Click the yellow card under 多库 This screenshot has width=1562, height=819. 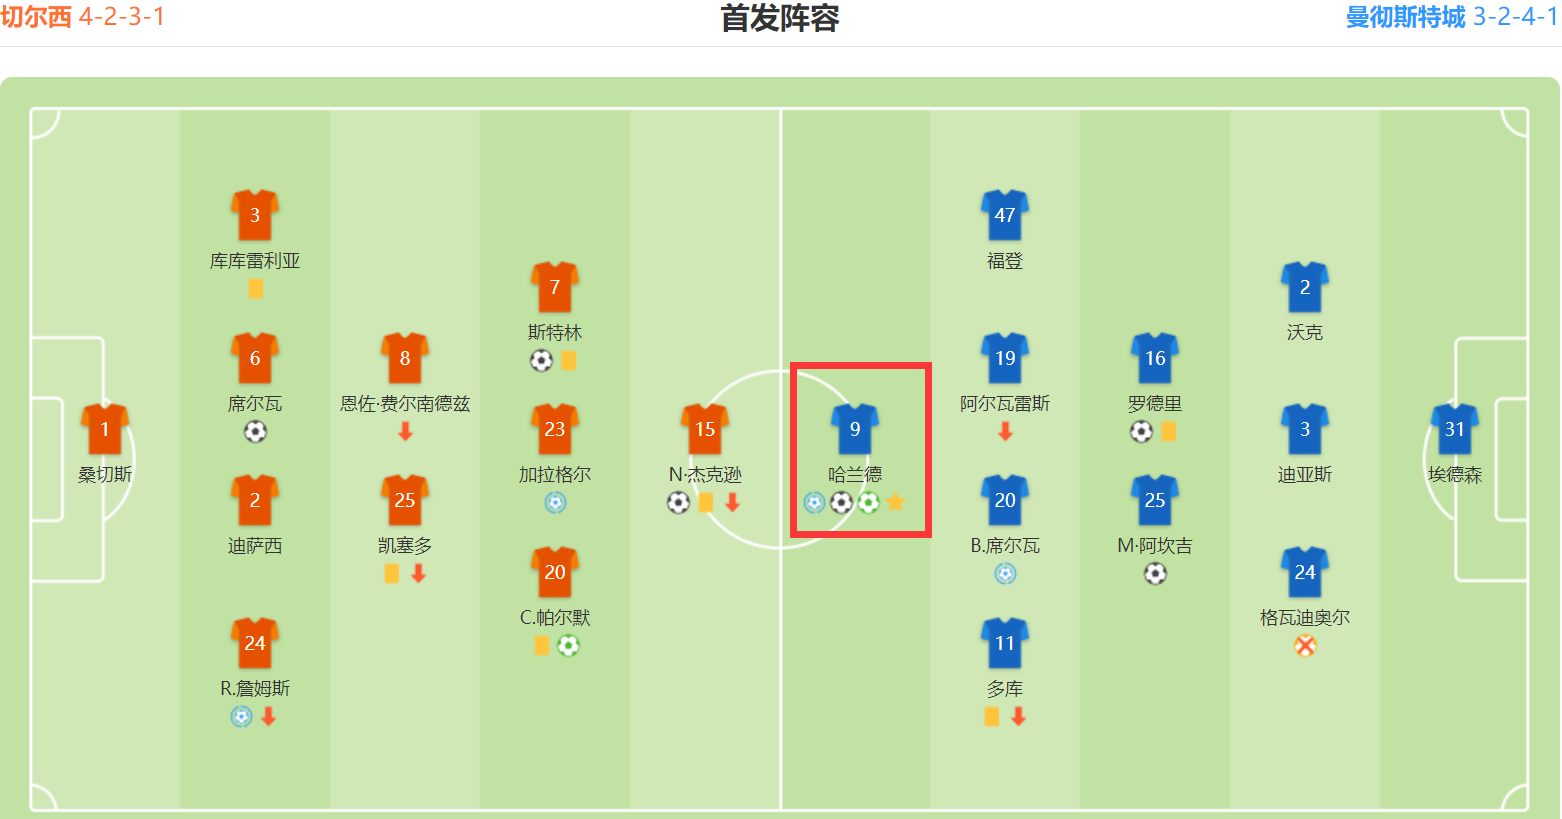[991, 716]
